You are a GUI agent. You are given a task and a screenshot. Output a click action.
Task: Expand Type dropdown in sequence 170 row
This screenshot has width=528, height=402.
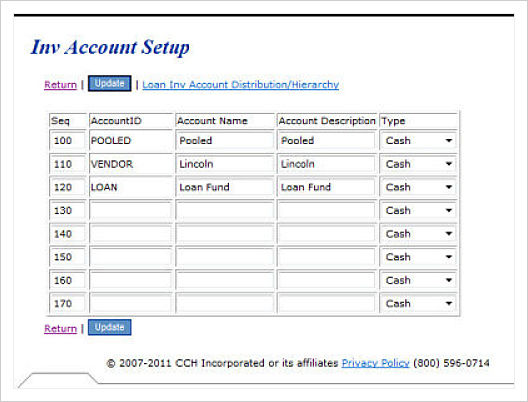tap(418, 303)
